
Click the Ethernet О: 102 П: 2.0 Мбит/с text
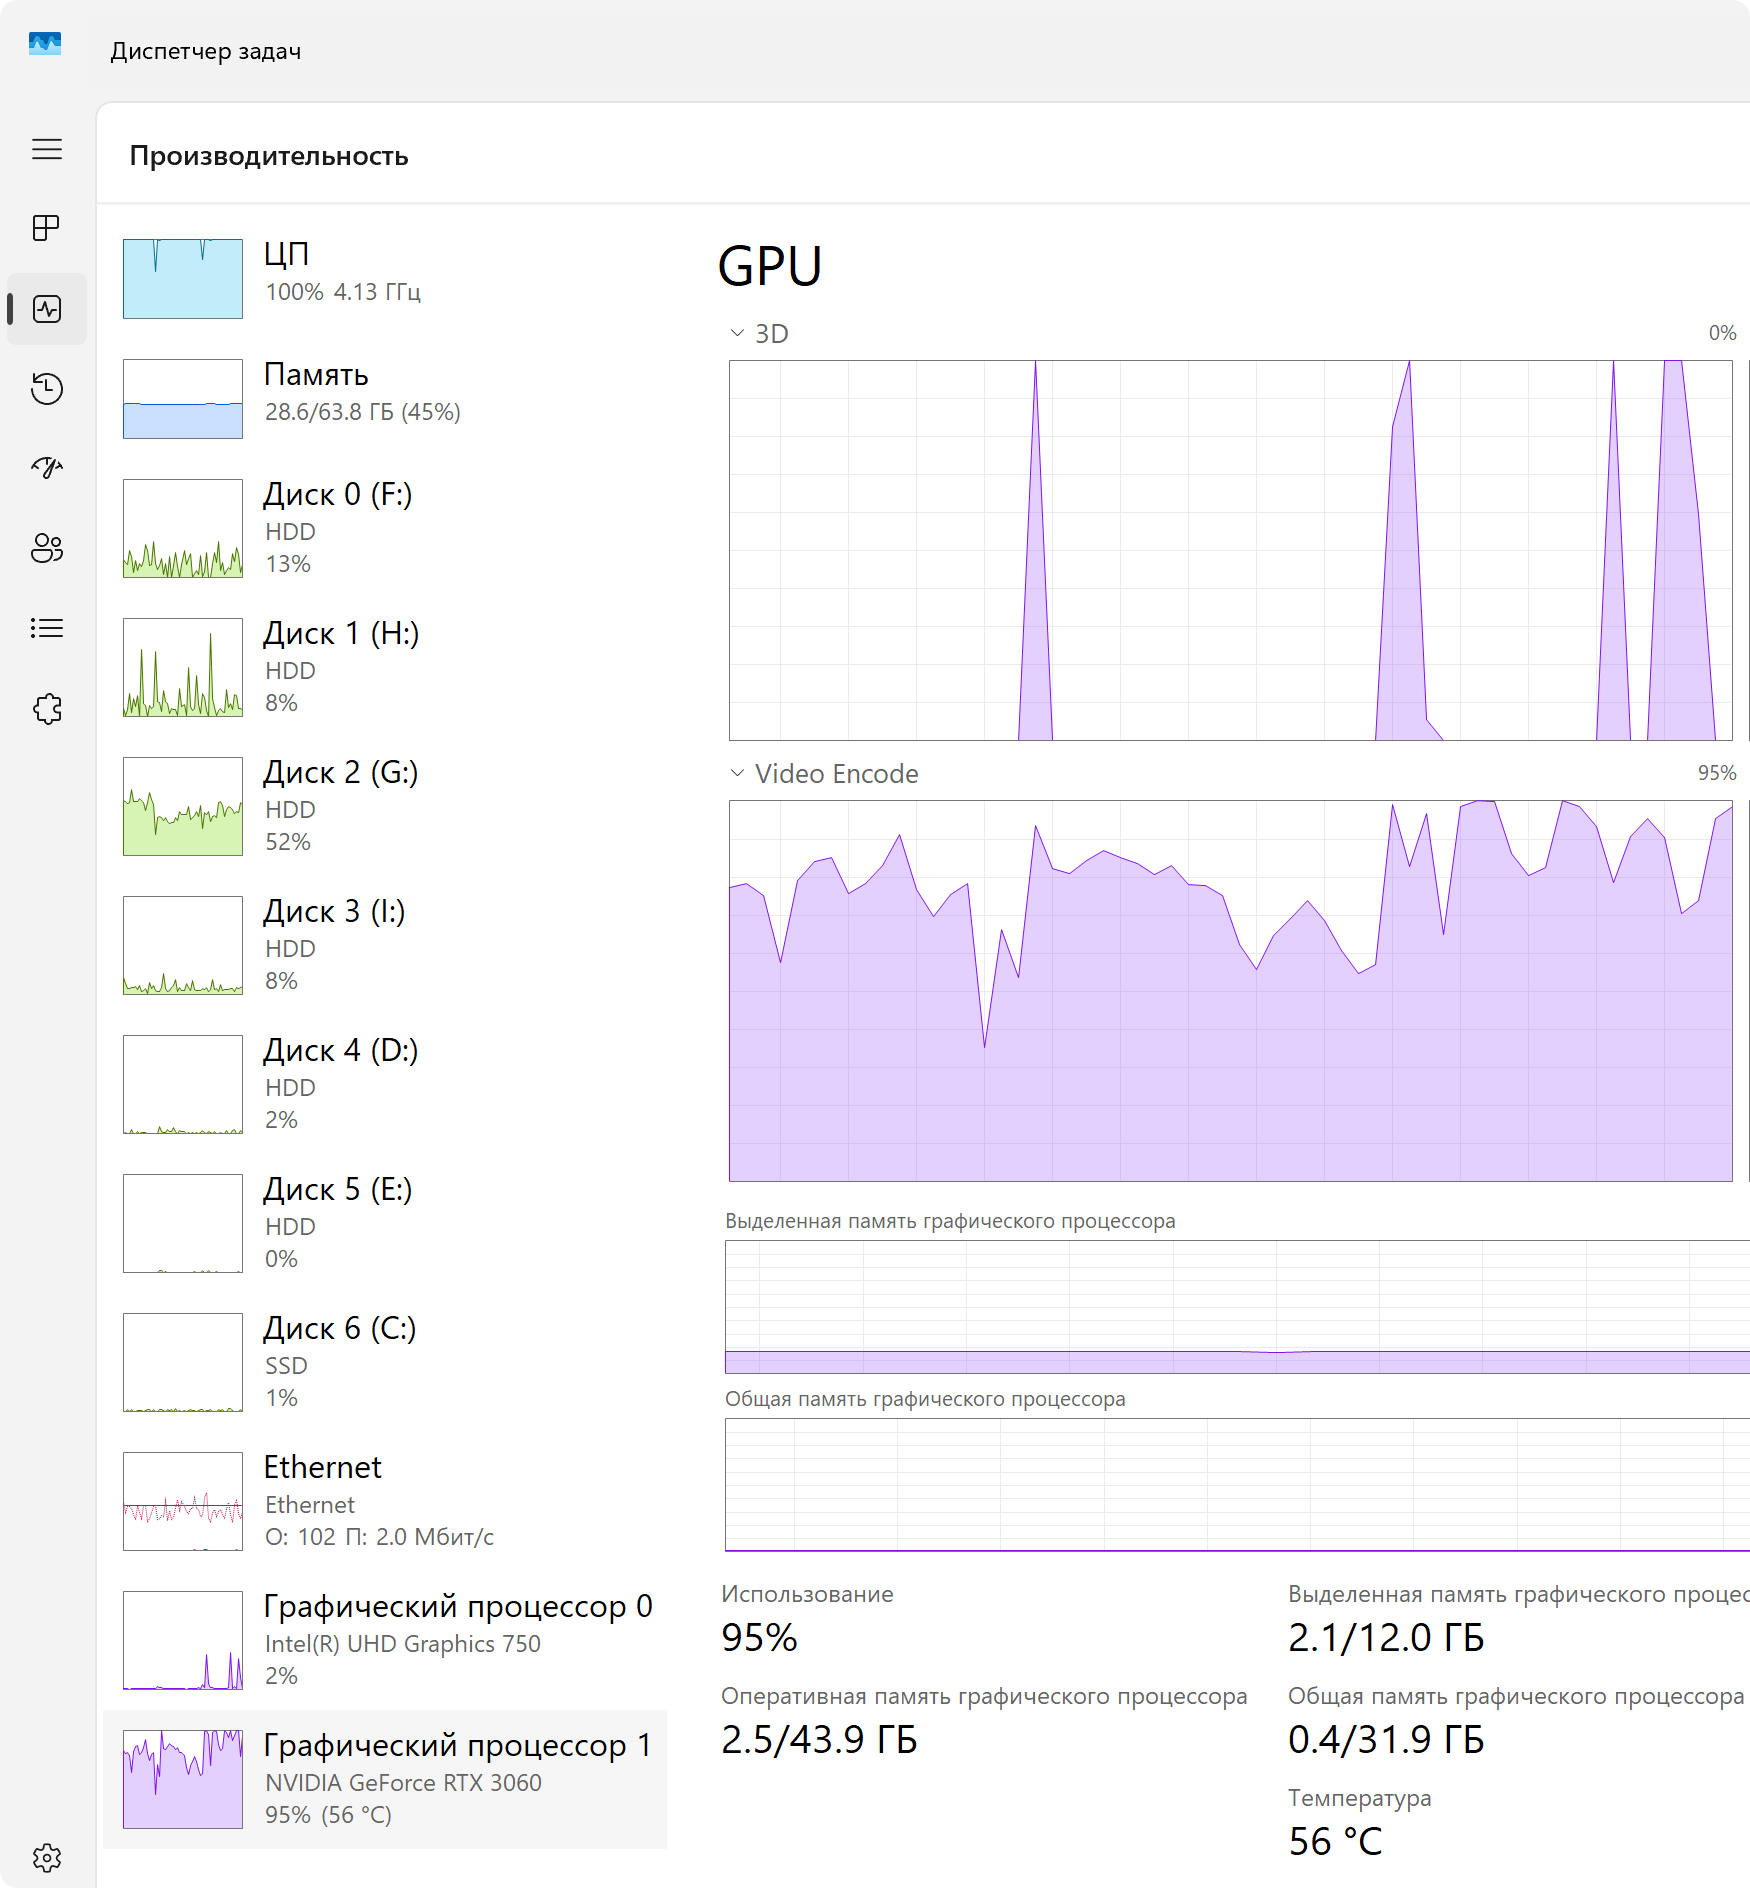pos(380,1537)
